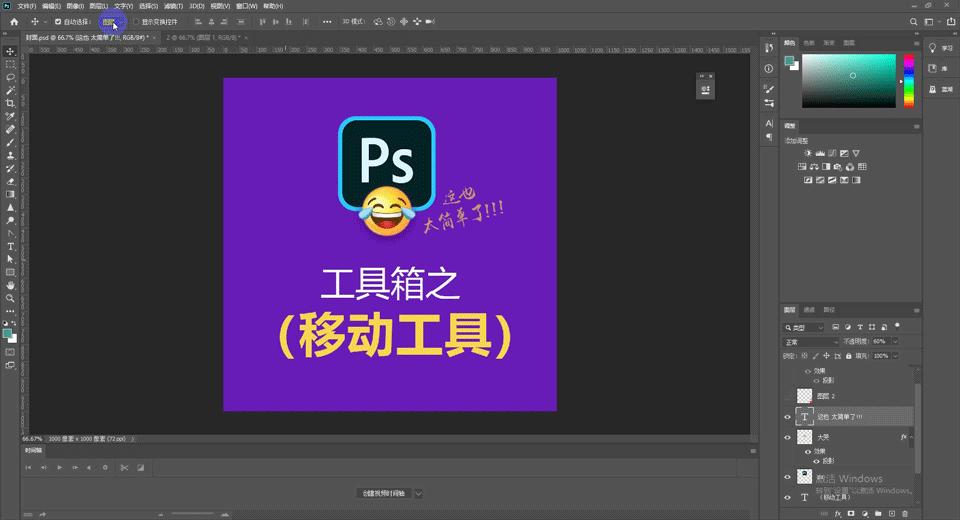Open the 滤镜 menu in the menu bar
960x520 pixels.
171,6
